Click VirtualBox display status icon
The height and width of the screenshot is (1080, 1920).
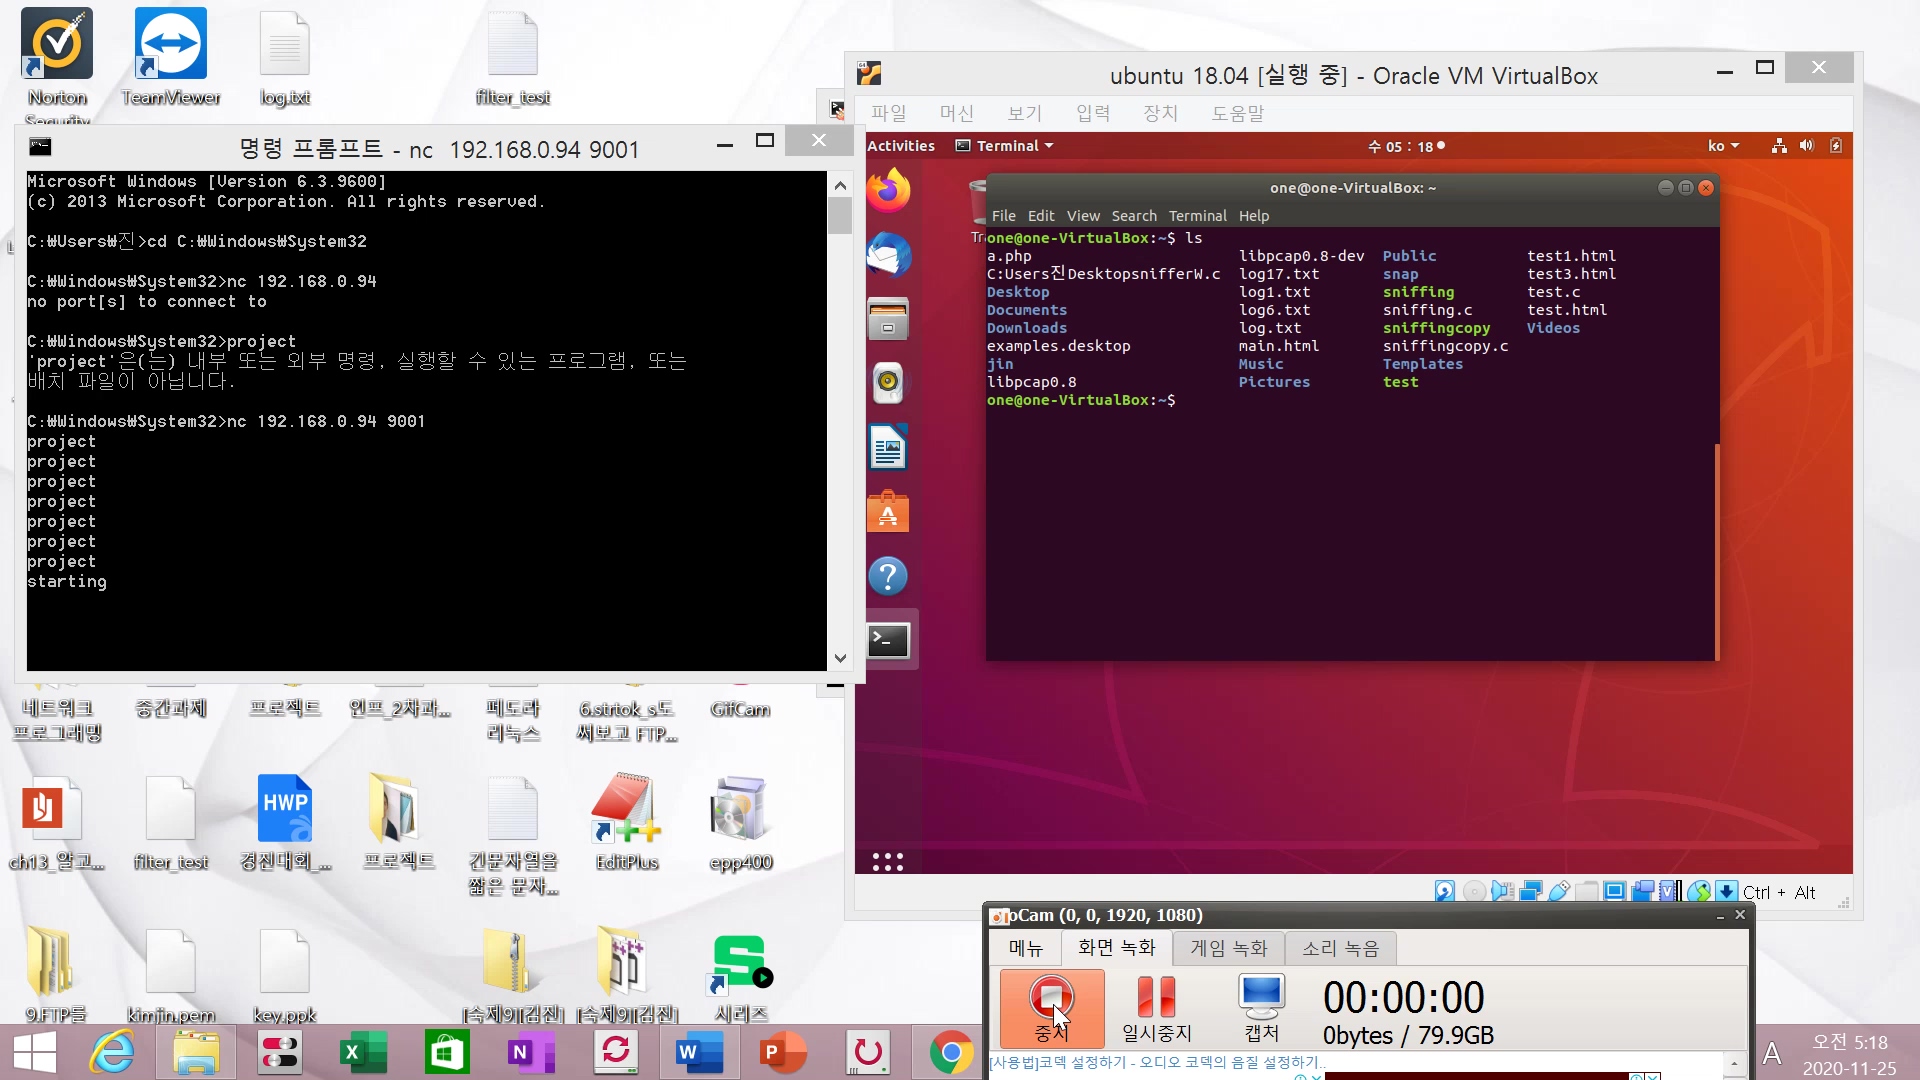[1615, 891]
